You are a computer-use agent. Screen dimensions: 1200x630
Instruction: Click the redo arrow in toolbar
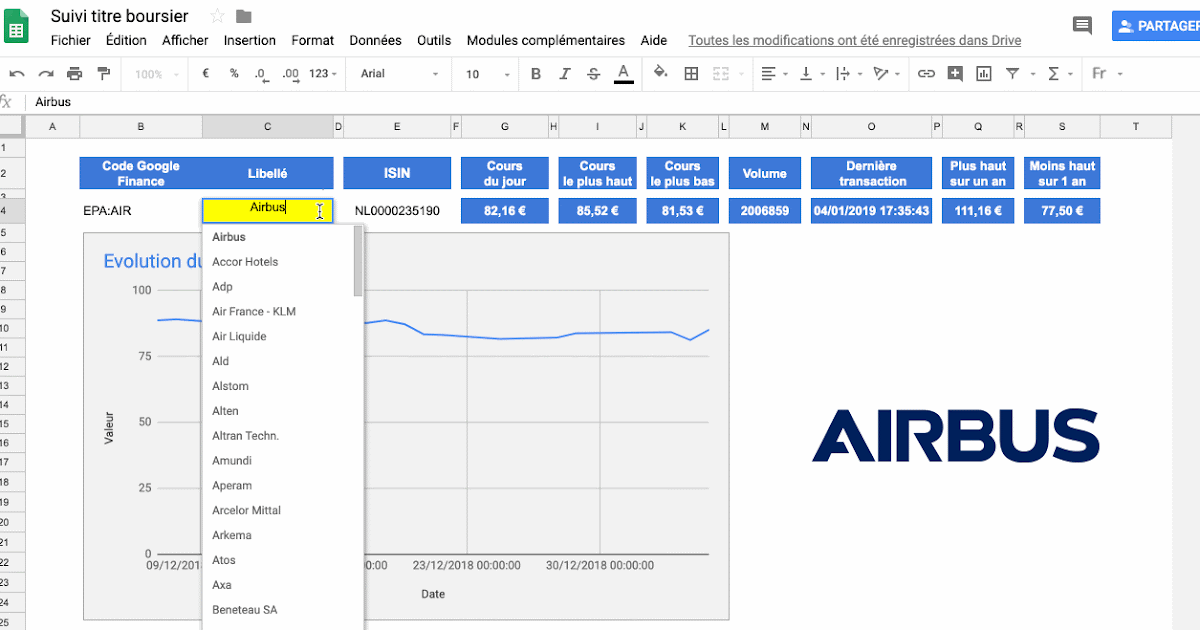(x=46, y=74)
